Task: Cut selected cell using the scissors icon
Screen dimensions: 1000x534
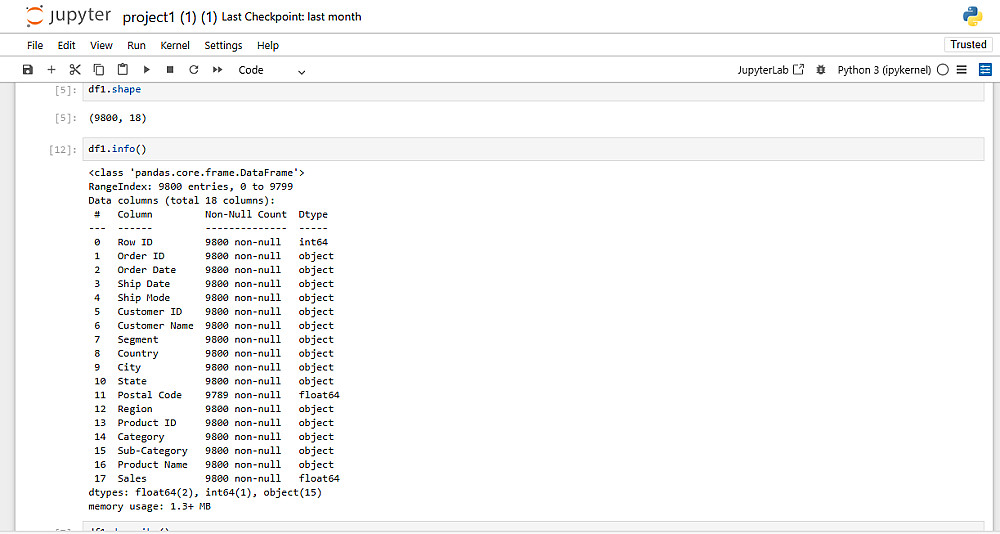Action: (75, 70)
